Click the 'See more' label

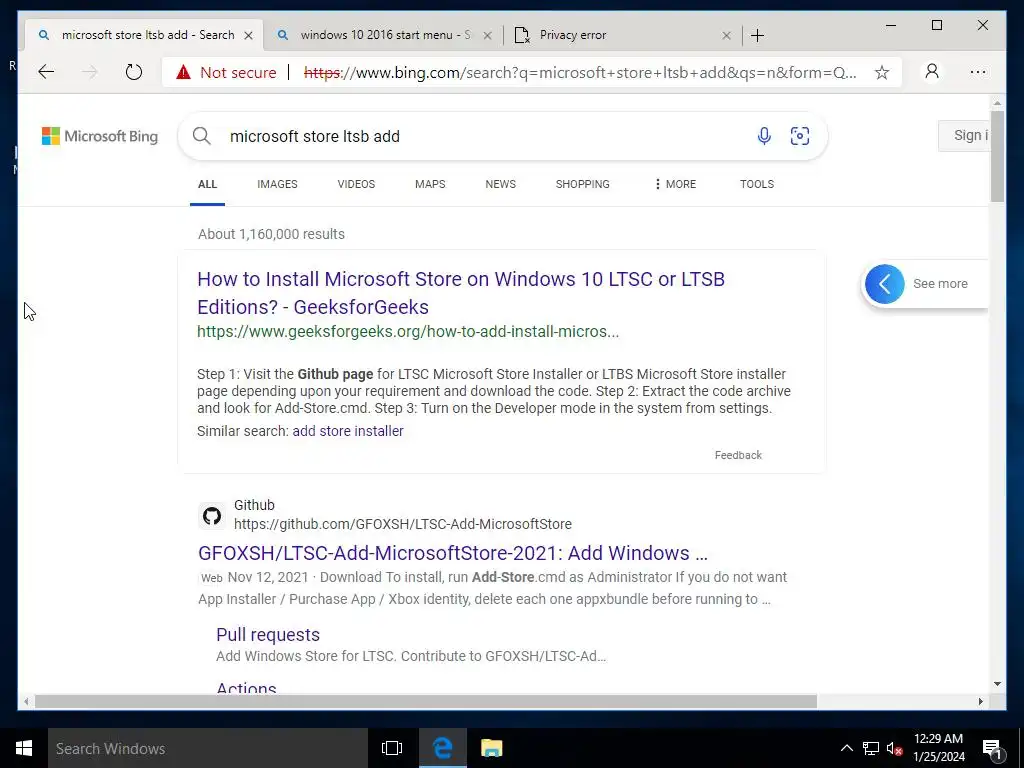click(x=940, y=283)
